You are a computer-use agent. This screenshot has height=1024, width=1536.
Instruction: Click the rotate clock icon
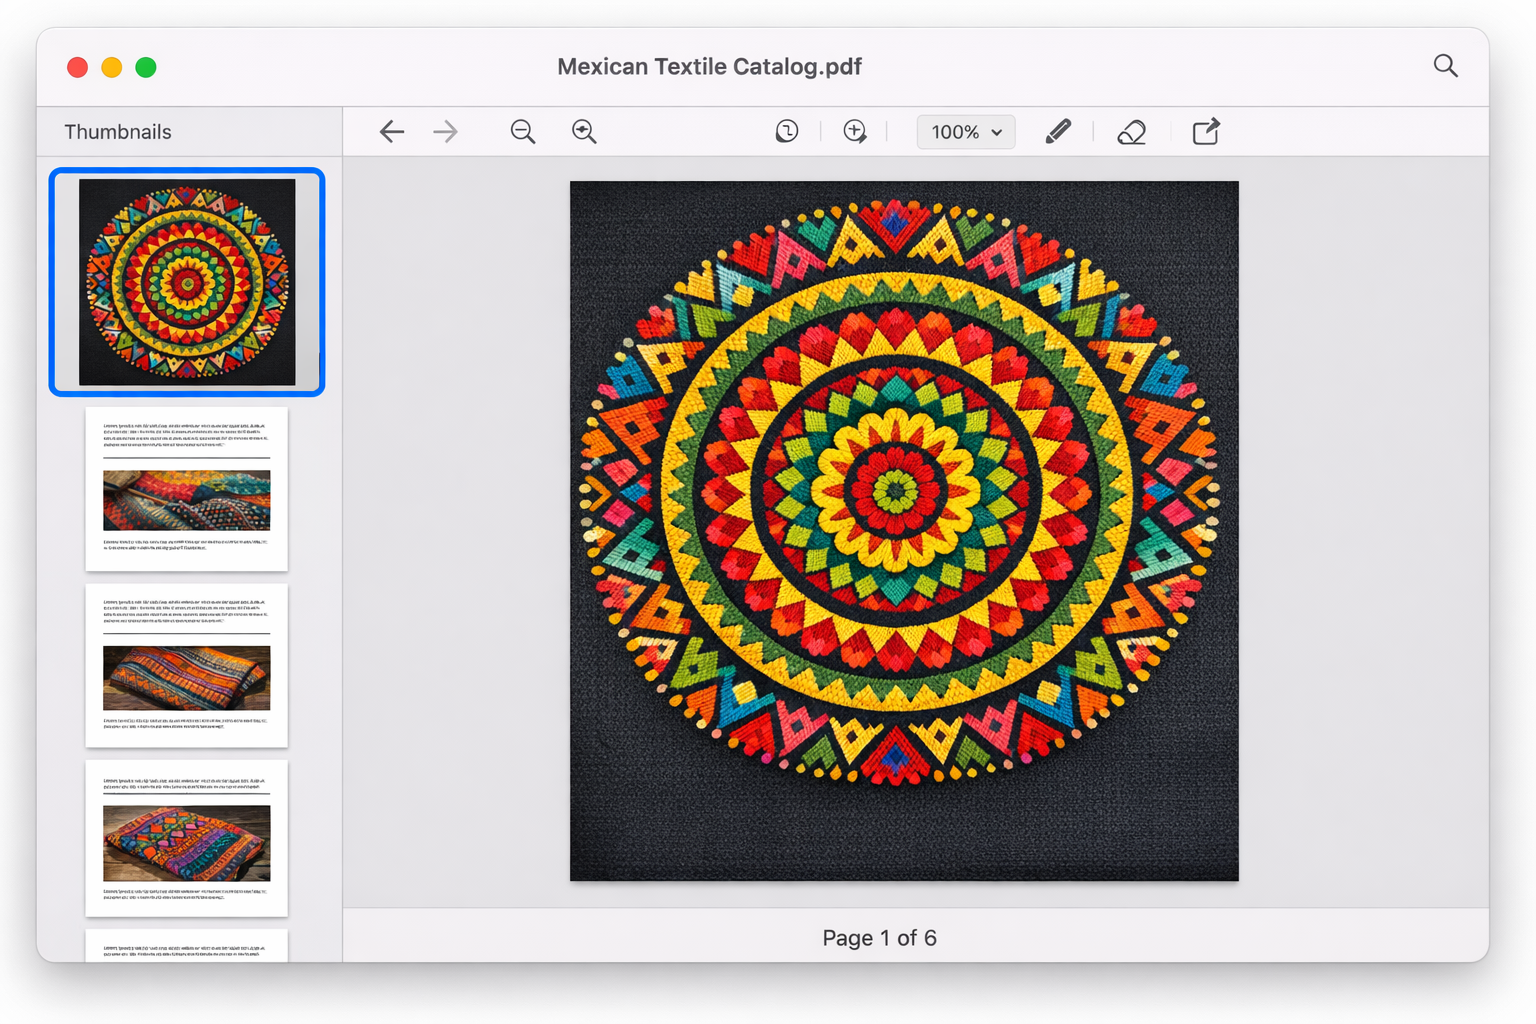[x=787, y=132]
